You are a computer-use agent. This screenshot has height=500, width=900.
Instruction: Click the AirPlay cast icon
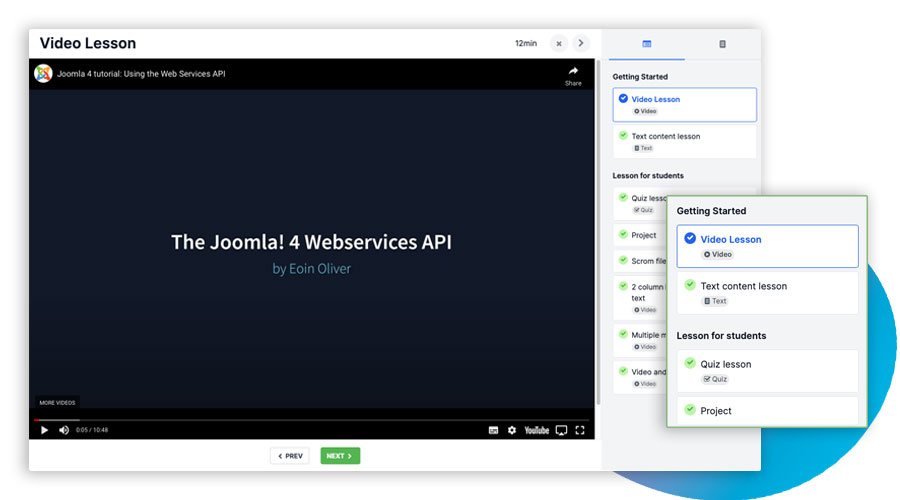(x=561, y=430)
